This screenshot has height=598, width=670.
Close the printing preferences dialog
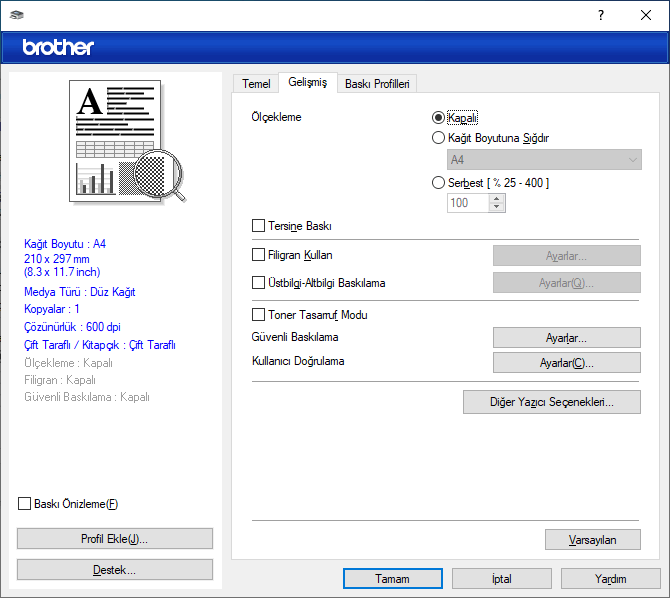(646, 15)
